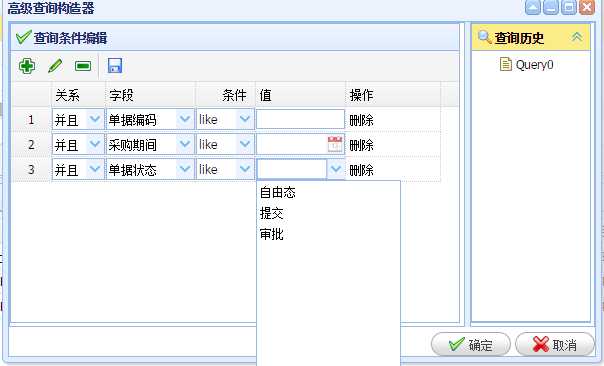Expand the 单据状态 field dropdown
This screenshot has height=366, width=604.
click(x=185, y=169)
